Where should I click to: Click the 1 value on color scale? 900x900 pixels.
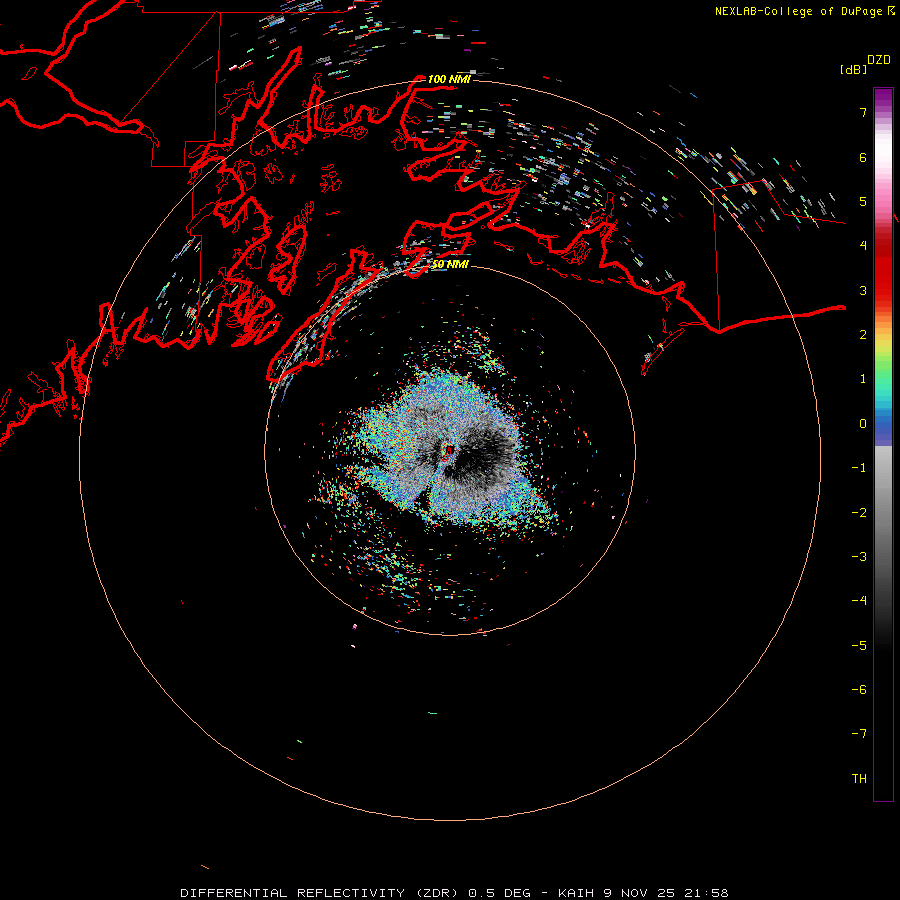[863, 379]
